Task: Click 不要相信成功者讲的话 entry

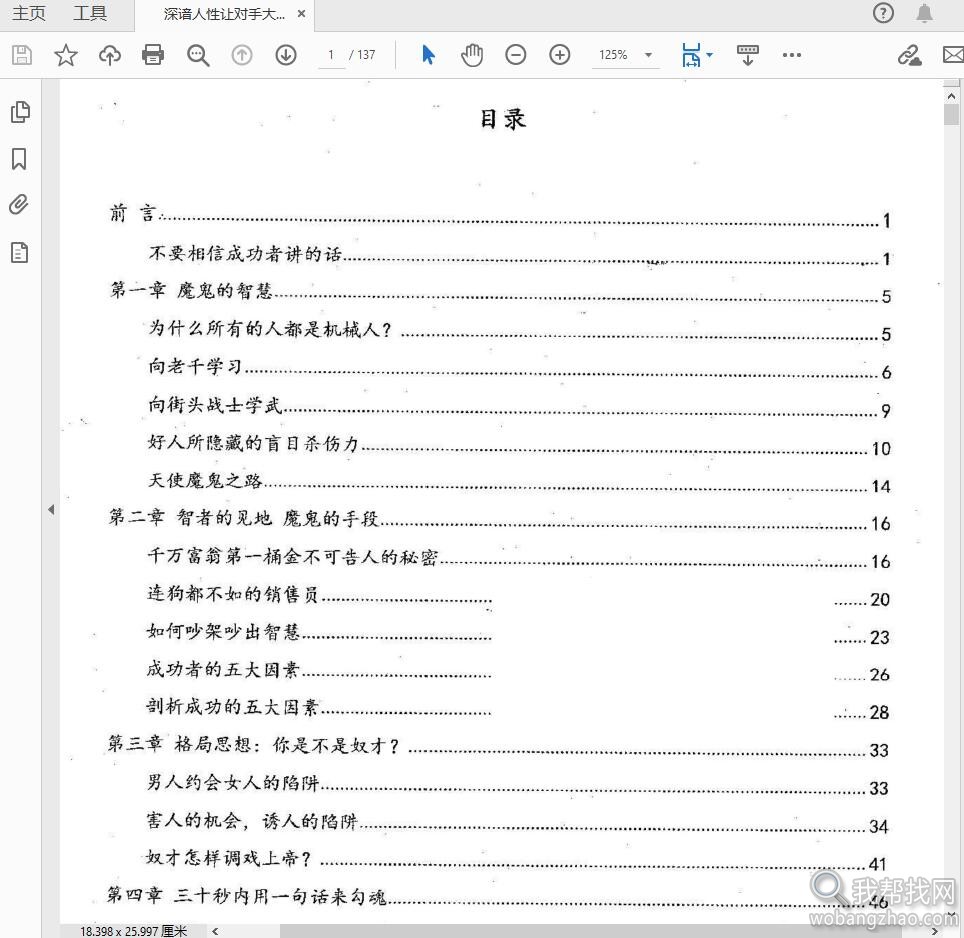Action: click(x=520, y=254)
